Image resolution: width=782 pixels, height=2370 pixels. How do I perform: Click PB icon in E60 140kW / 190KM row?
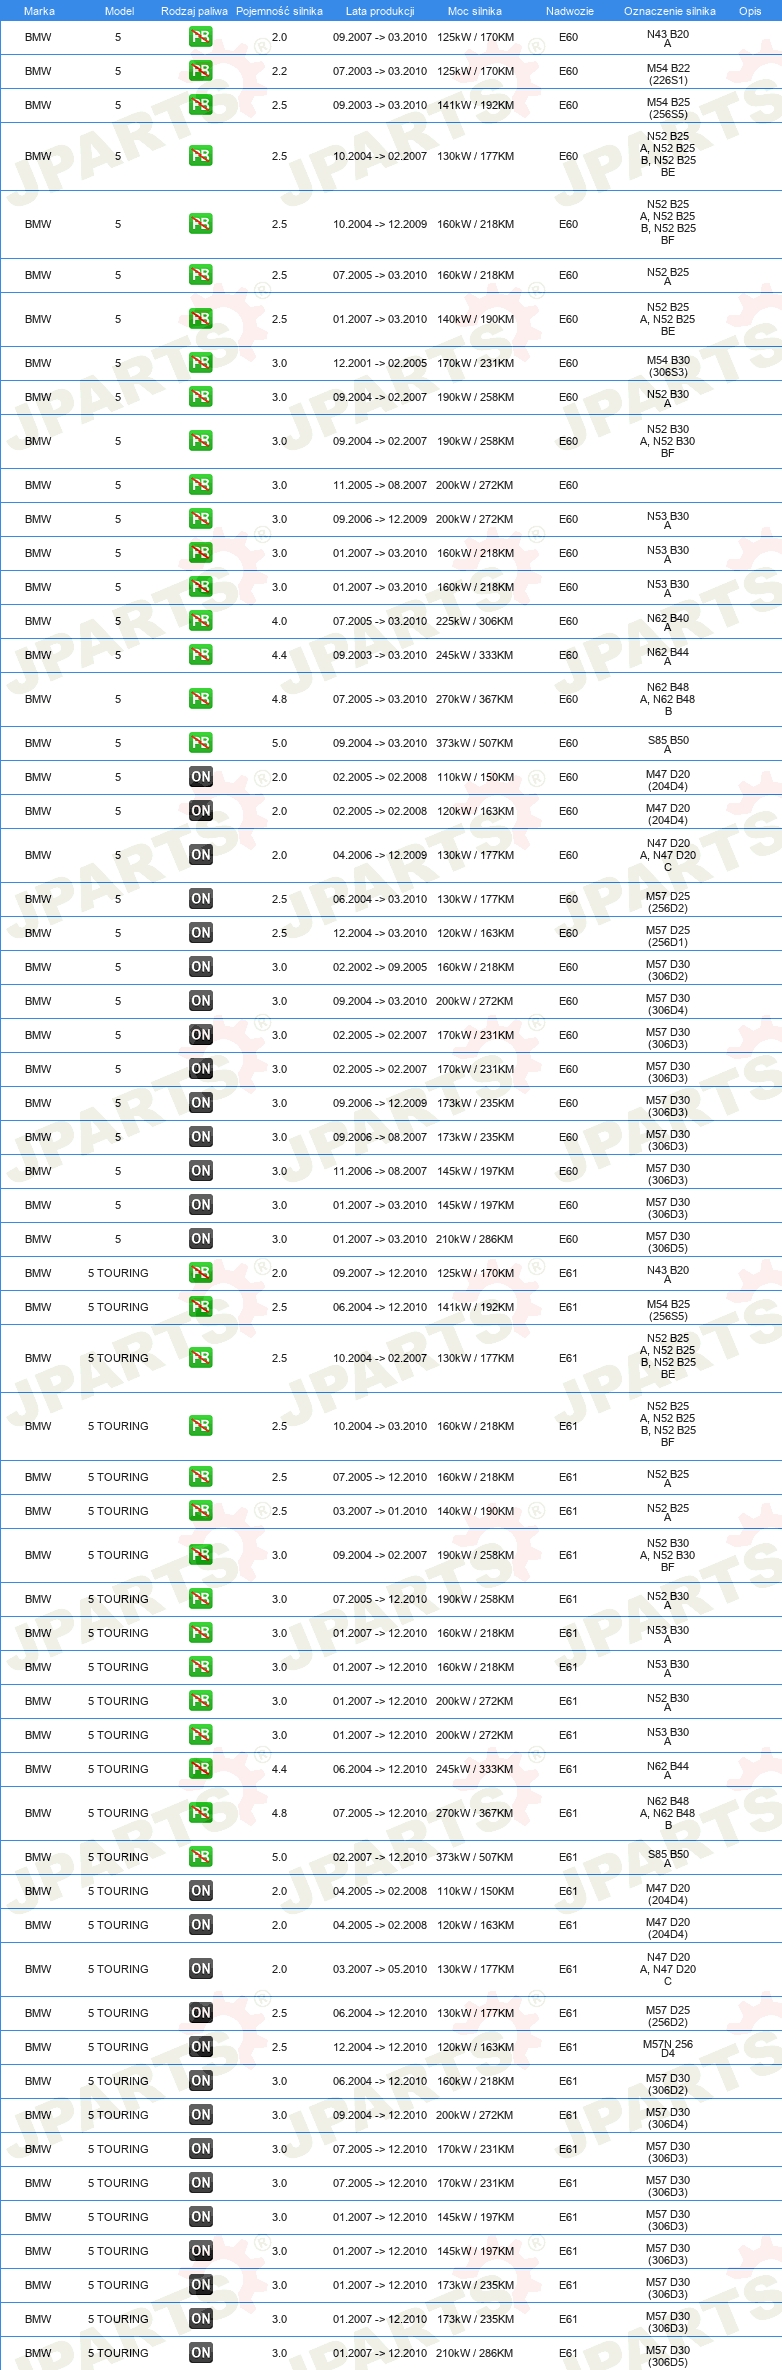tap(201, 319)
